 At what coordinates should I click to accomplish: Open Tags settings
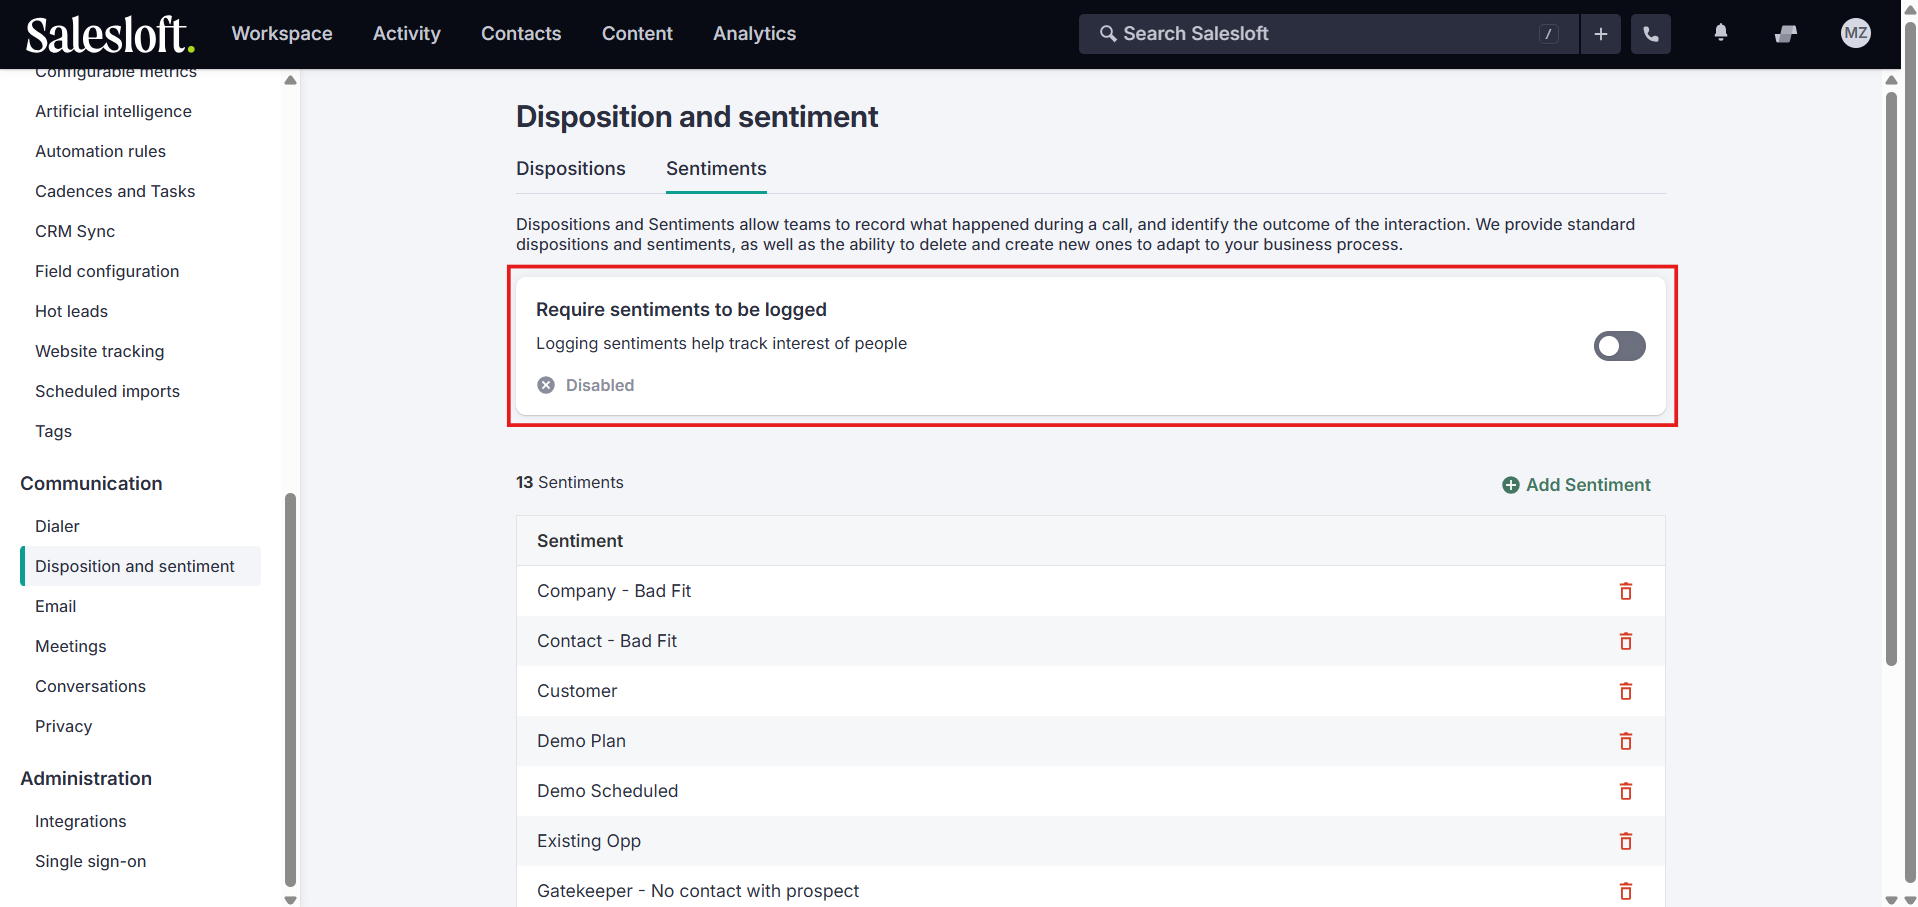pyautogui.click(x=53, y=431)
